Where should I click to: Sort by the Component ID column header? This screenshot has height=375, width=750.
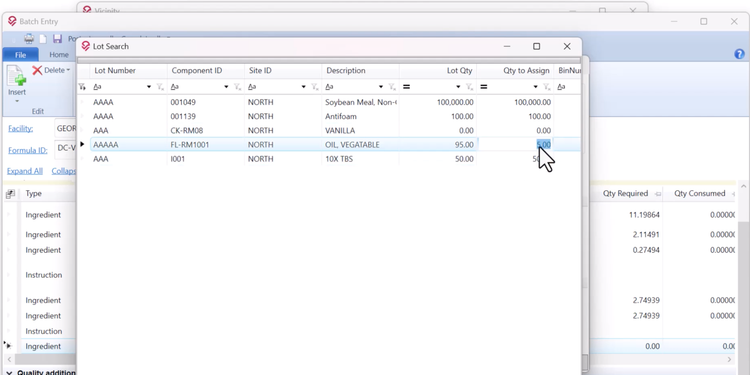206,71
